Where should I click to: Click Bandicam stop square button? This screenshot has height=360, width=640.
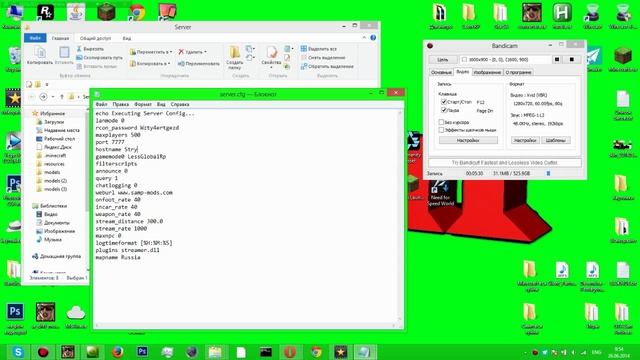tap(572, 60)
